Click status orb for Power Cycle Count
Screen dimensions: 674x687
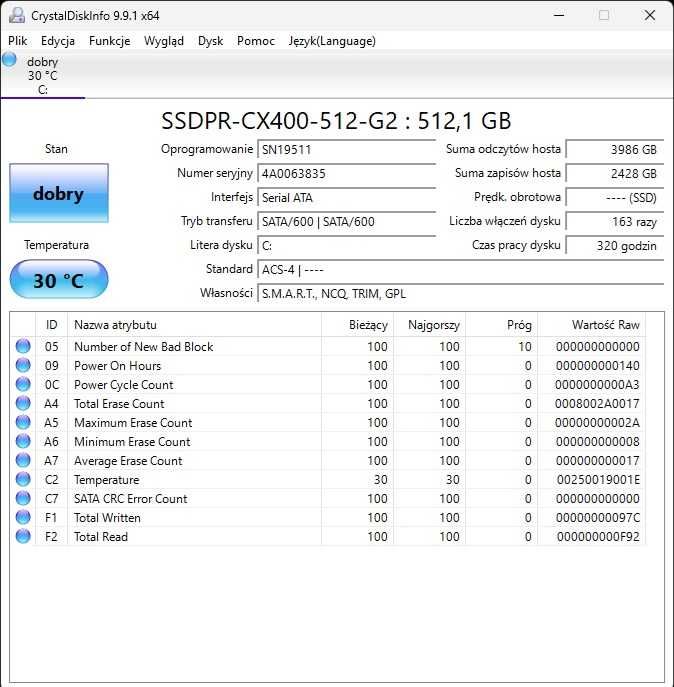pos(23,384)
